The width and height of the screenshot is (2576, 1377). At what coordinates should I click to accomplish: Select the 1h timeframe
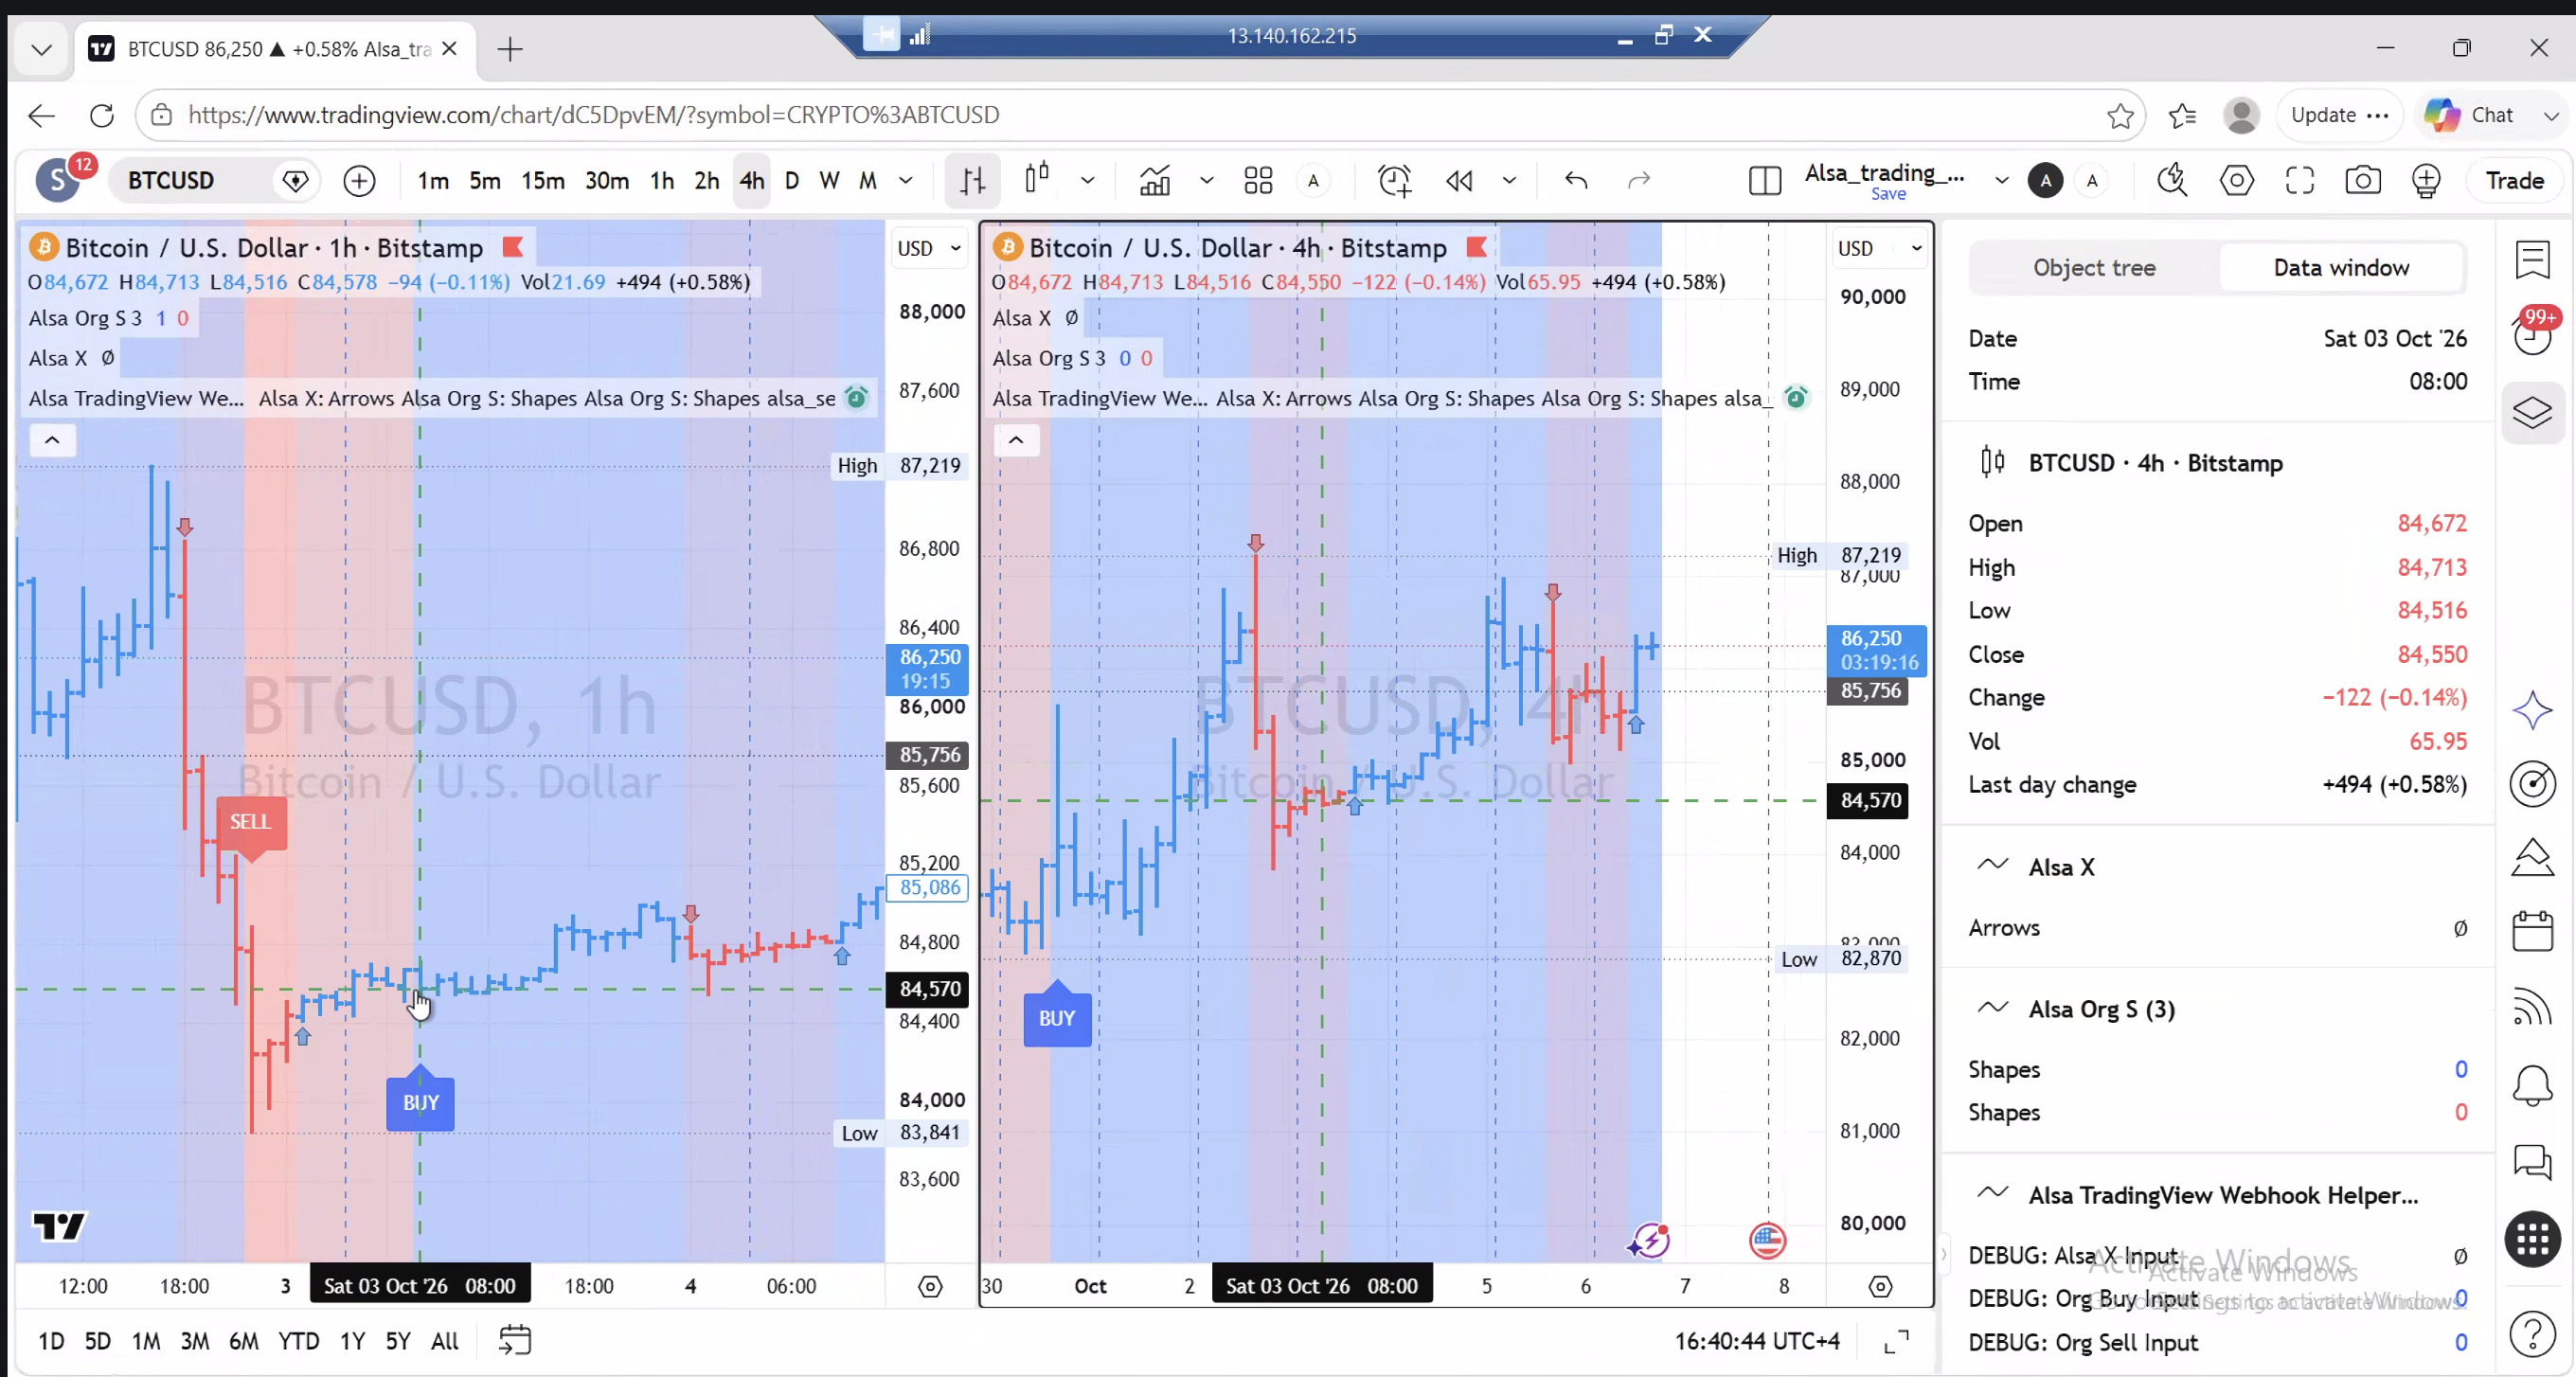pos(662,180)
